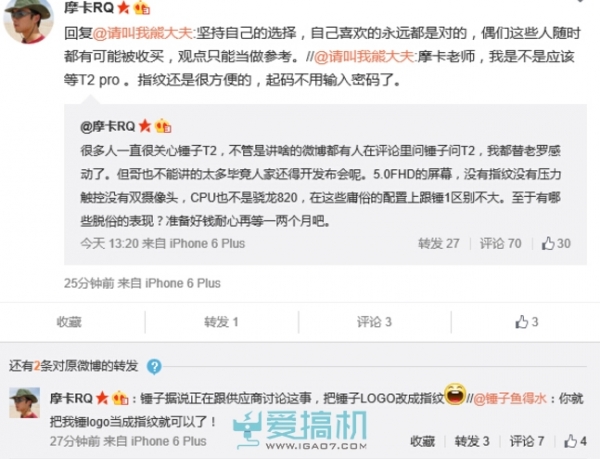This screenshot has height=459, width=600.
Task: Click 收藏 in the main post bar
Action: [x=69, y=322]
